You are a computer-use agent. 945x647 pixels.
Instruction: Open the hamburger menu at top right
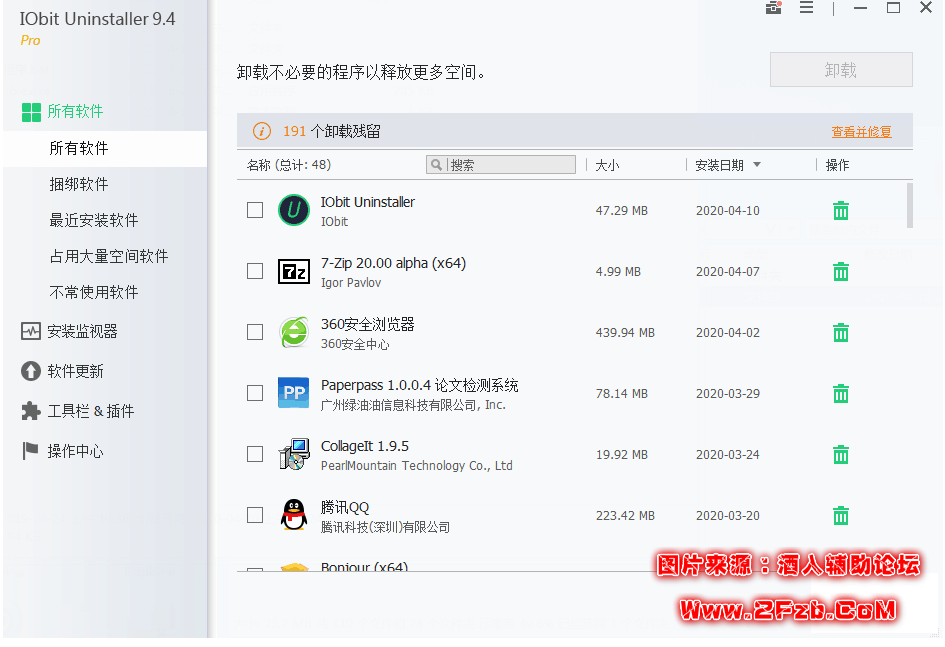tap(805, 8)
